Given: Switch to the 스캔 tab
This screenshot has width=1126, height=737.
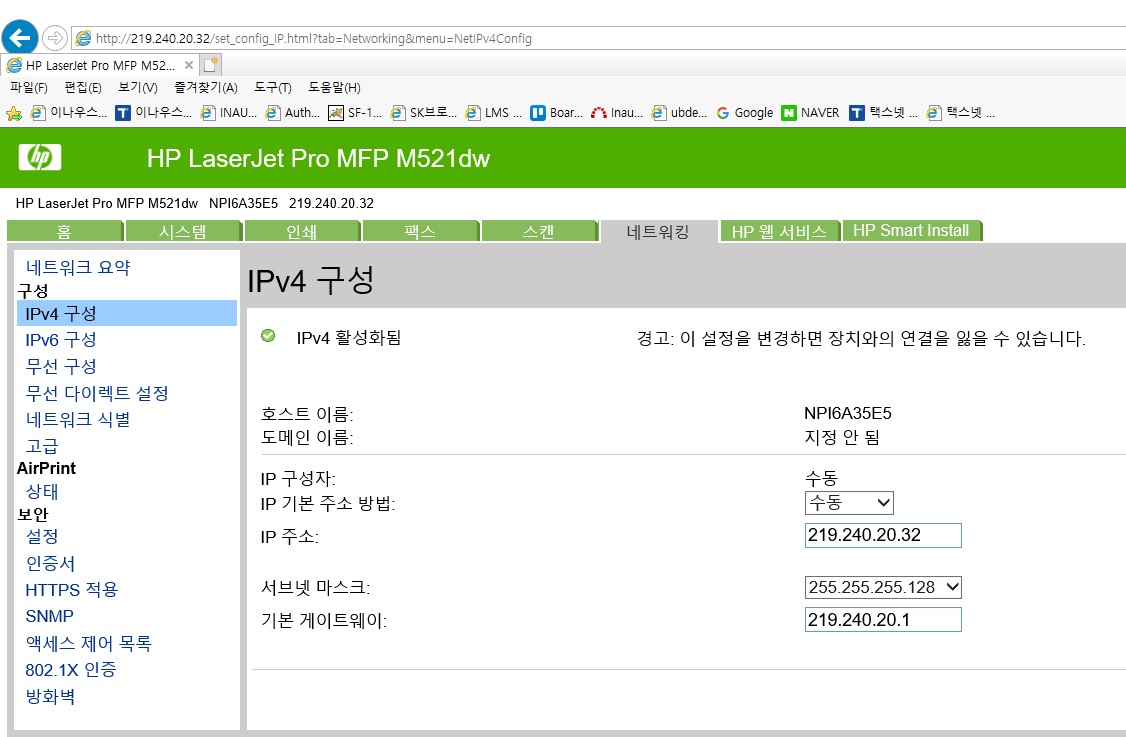Looking at the screenshot, I should pos(539,231).
